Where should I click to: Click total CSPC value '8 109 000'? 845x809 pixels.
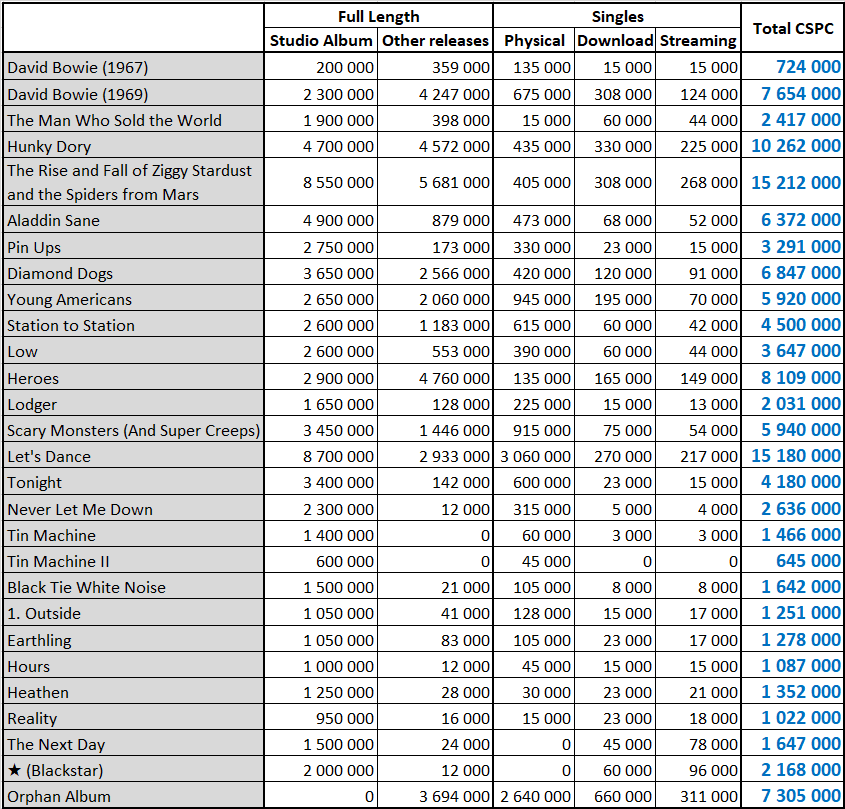pyautogui.click(x=800, y=378)
